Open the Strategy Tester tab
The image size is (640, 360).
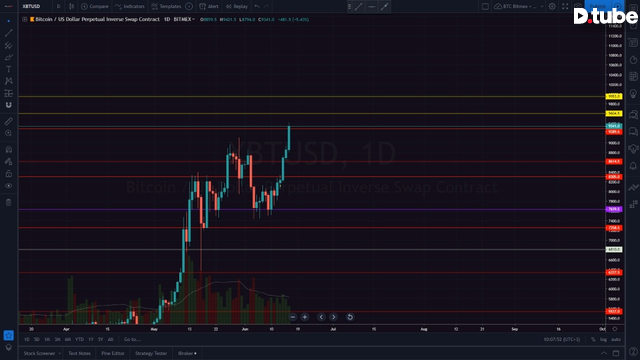click(x=151, y=353)
